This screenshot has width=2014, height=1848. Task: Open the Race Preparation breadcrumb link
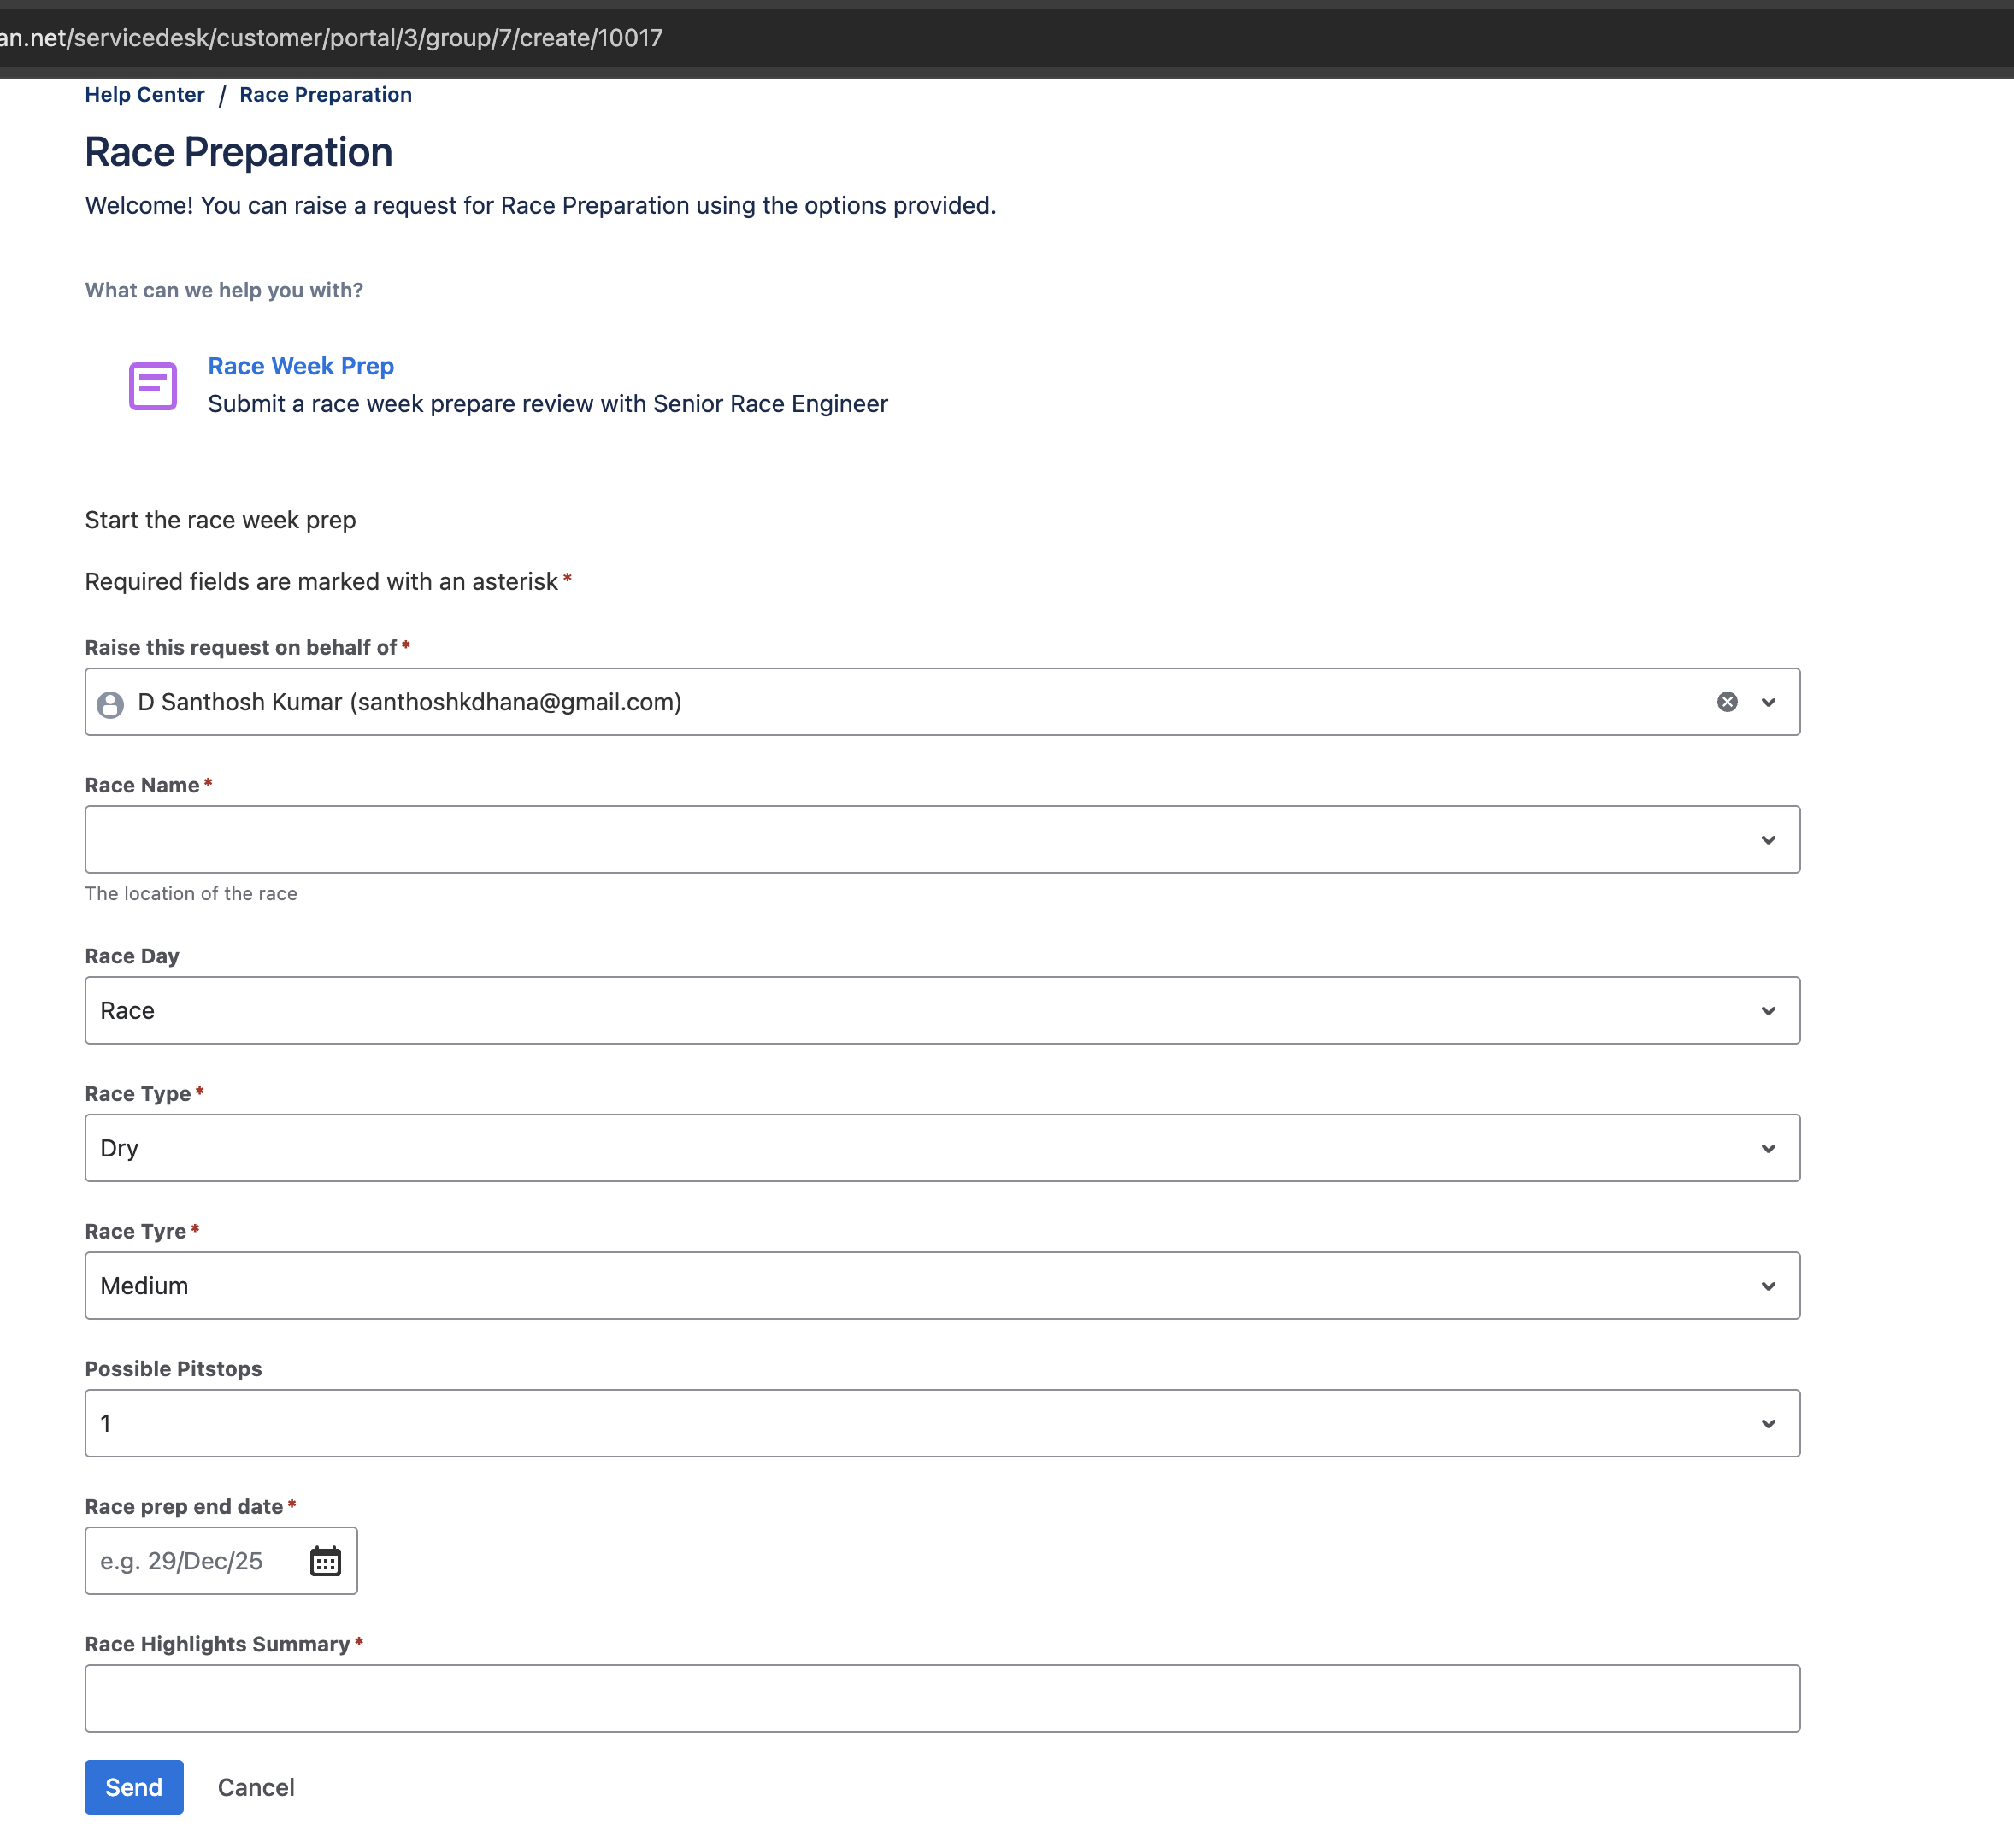click(x=325, y=95)
